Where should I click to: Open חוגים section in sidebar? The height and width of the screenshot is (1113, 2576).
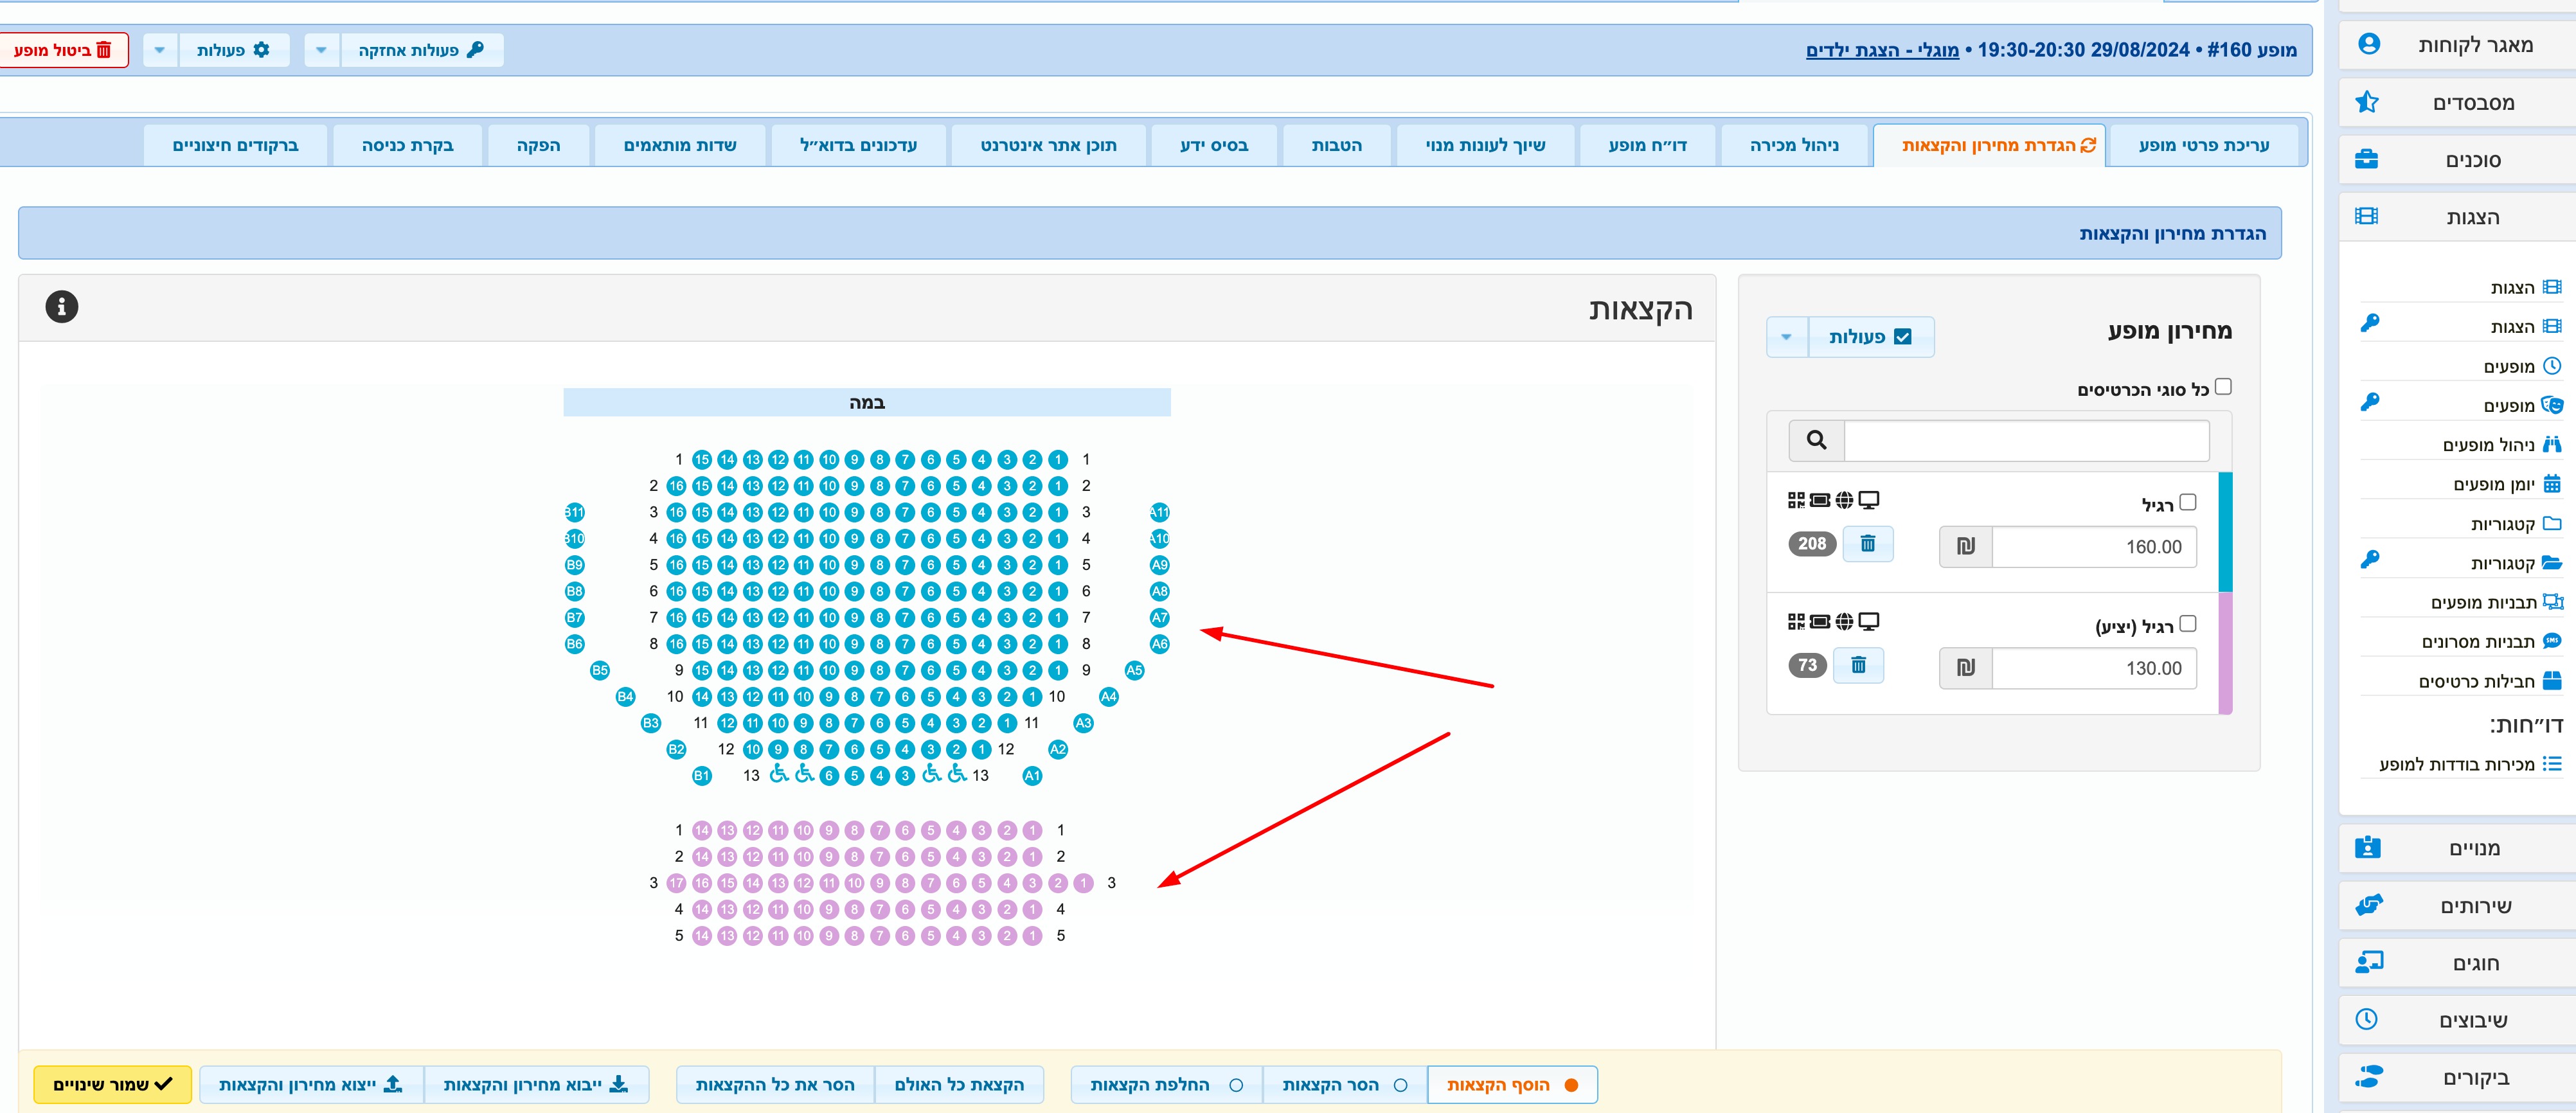[x=2457, y=963]
